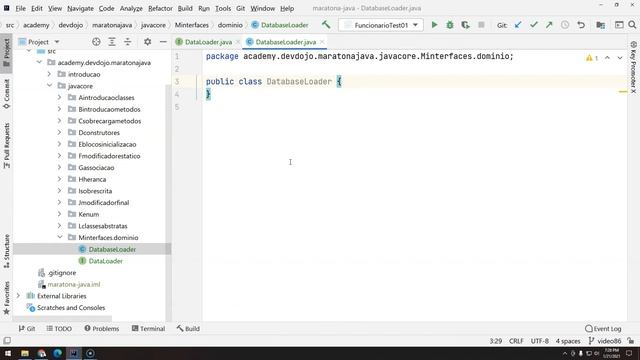The image size is (640, 360).
Task: Open Edge browser from taskbar
Action: [x=58, y=353]
